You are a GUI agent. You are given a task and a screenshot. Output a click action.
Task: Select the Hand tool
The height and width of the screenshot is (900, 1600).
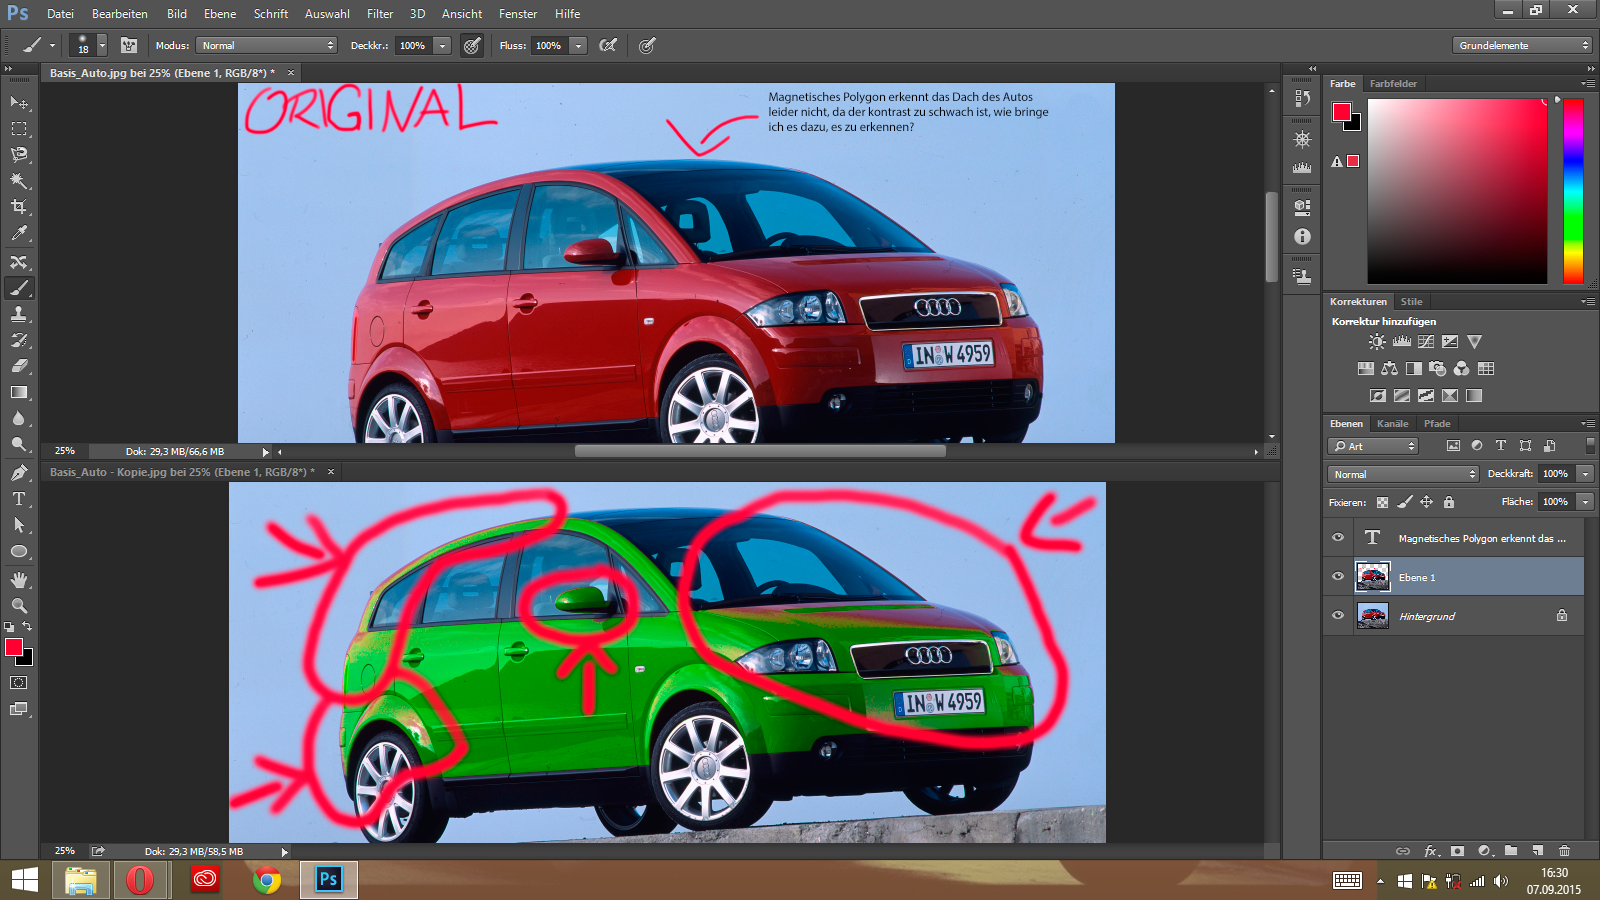point(19,580)
